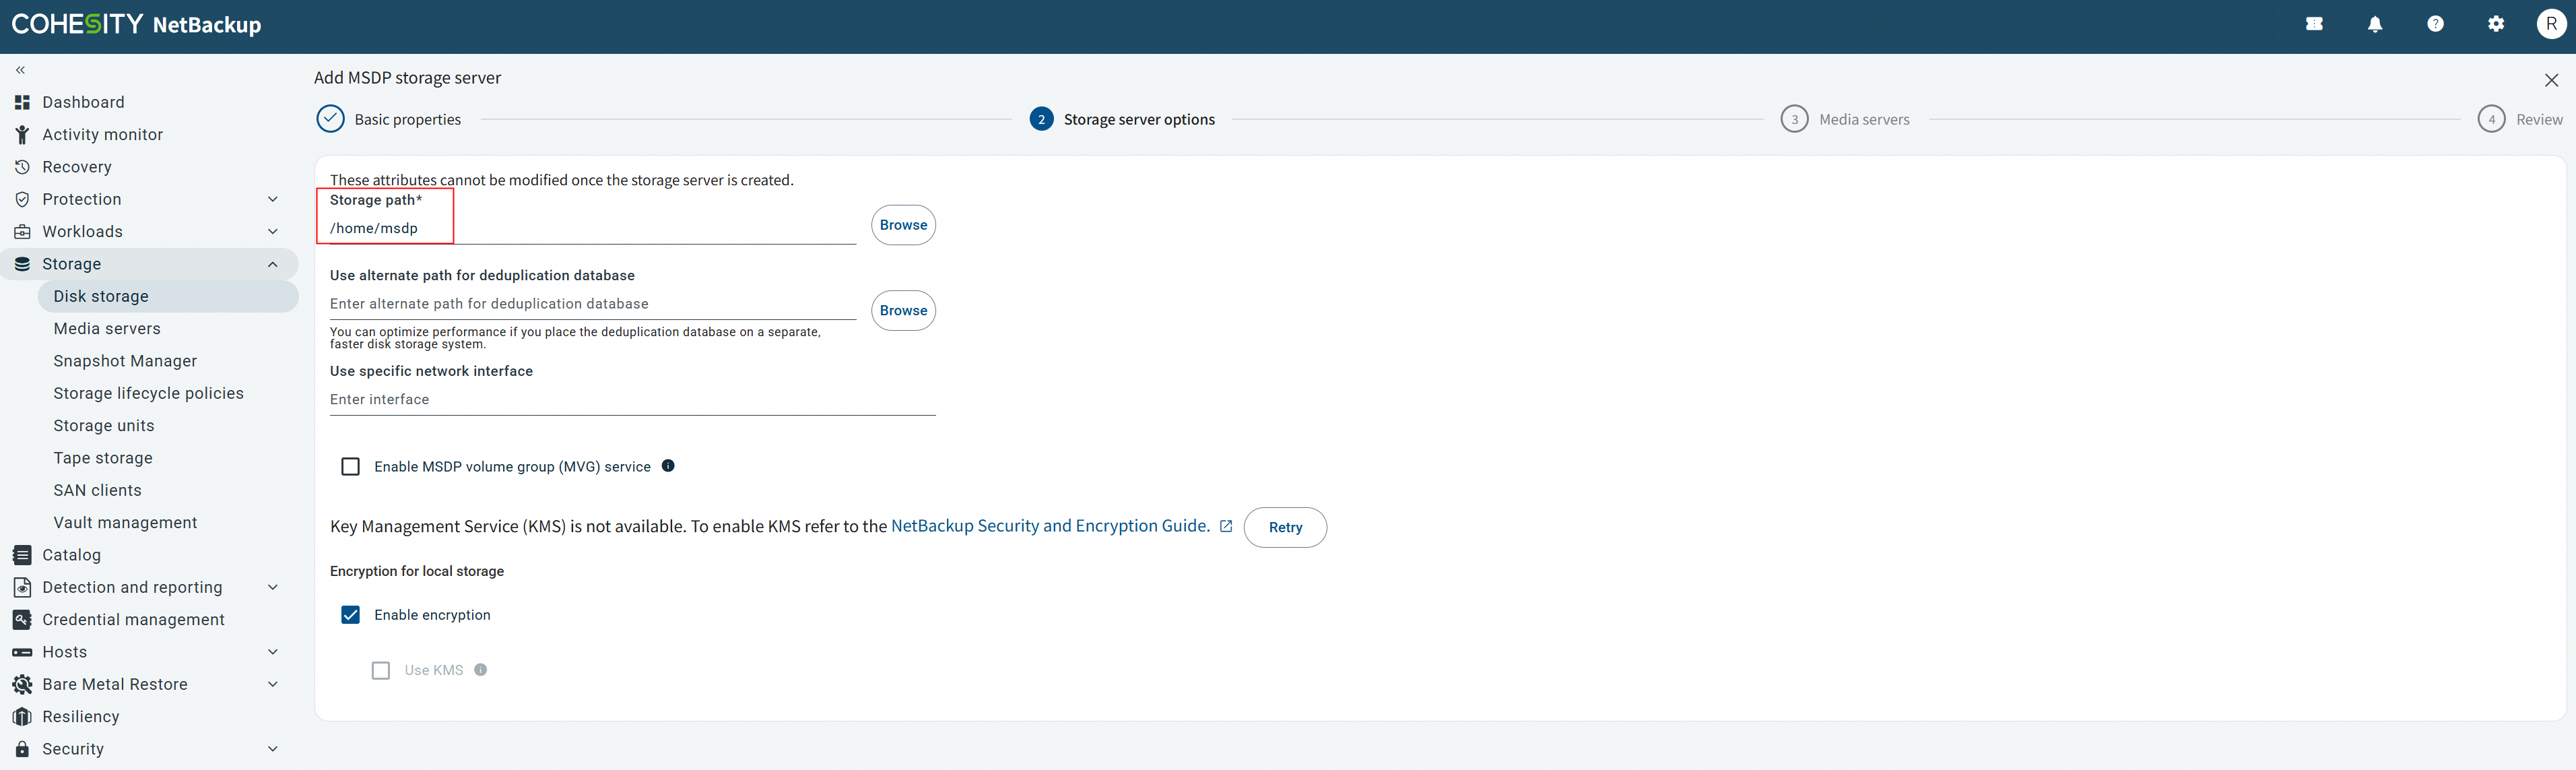Open the Workloads briefcase icon

click(22, 231)
